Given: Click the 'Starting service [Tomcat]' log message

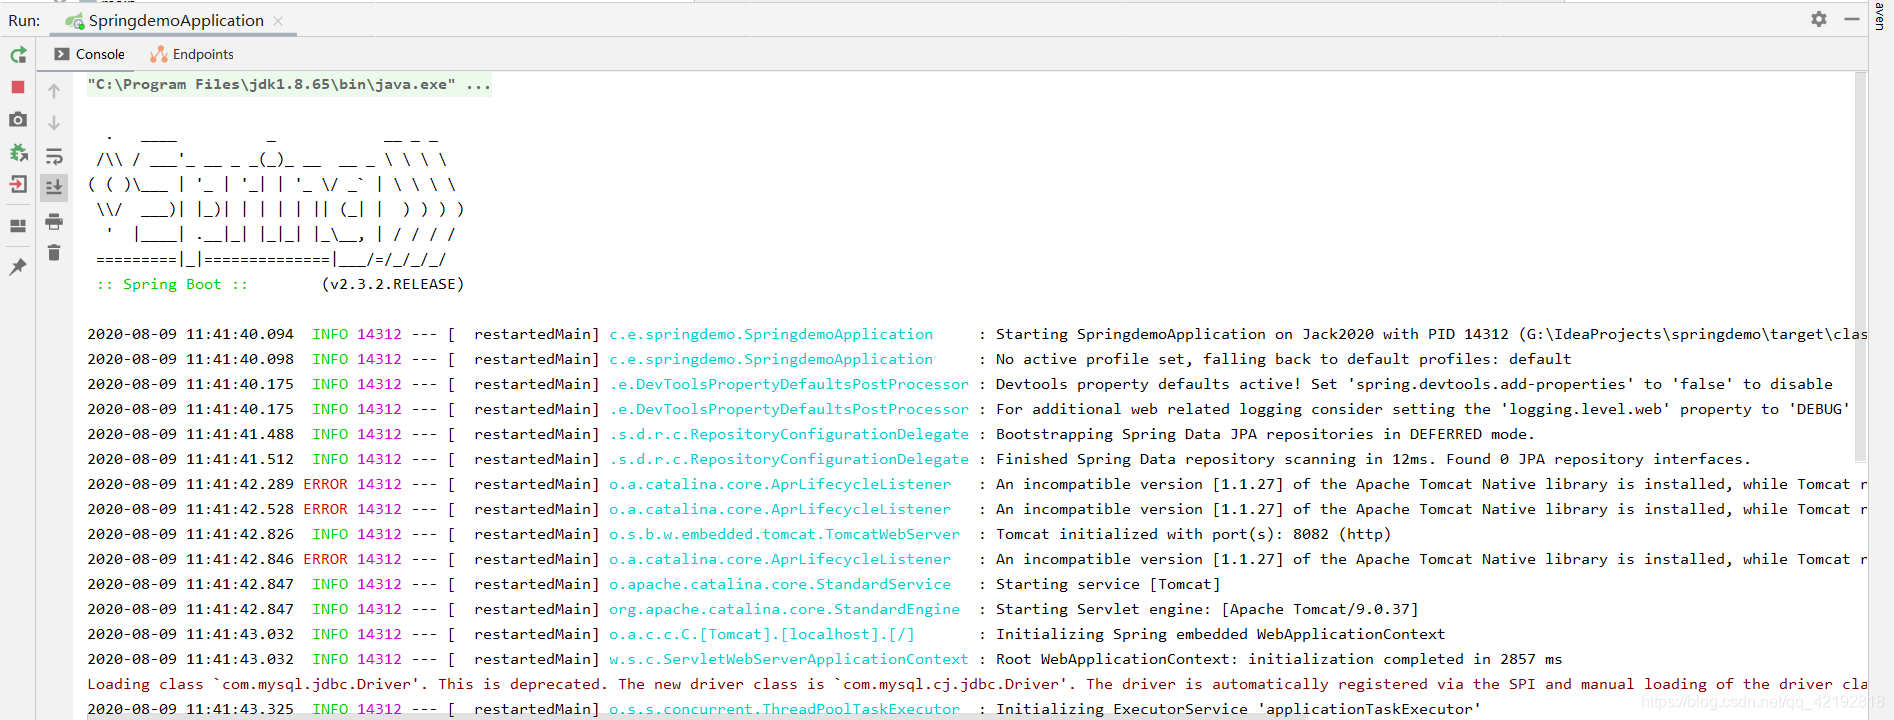Looking at the screenshot, I should [x=1108, y=584].
